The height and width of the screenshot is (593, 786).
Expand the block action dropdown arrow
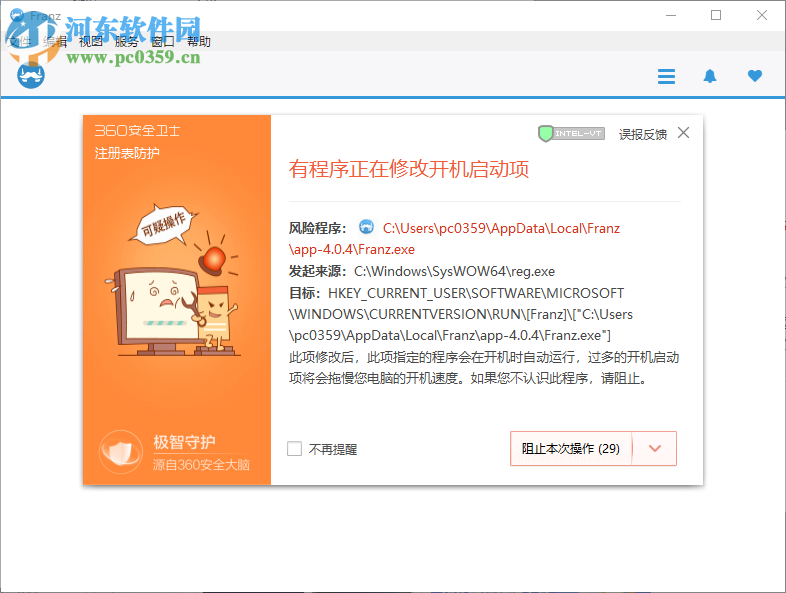pyautogui.click(x=655, y=449)
